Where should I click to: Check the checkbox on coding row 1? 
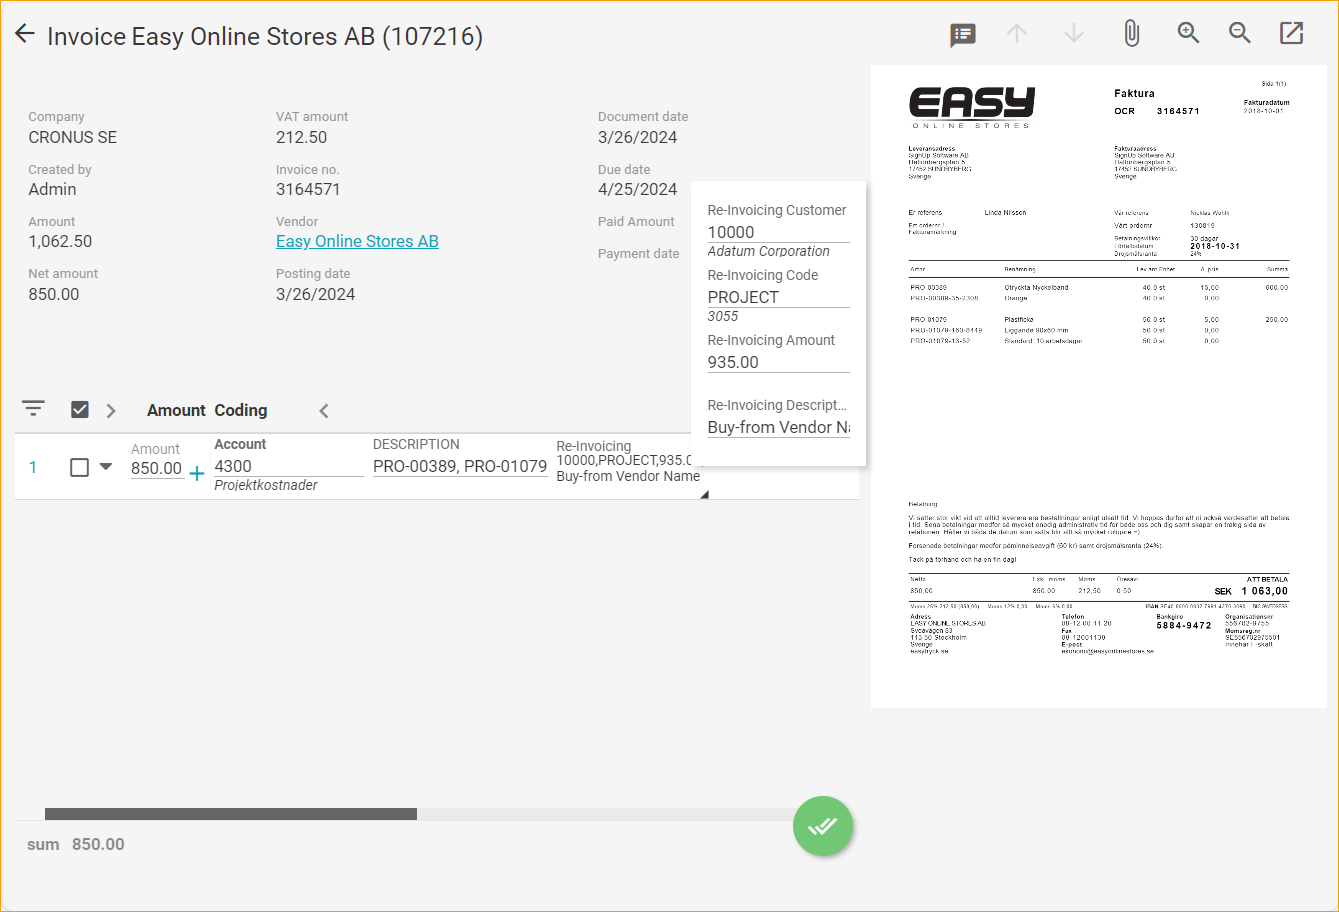tap(80, 467)
